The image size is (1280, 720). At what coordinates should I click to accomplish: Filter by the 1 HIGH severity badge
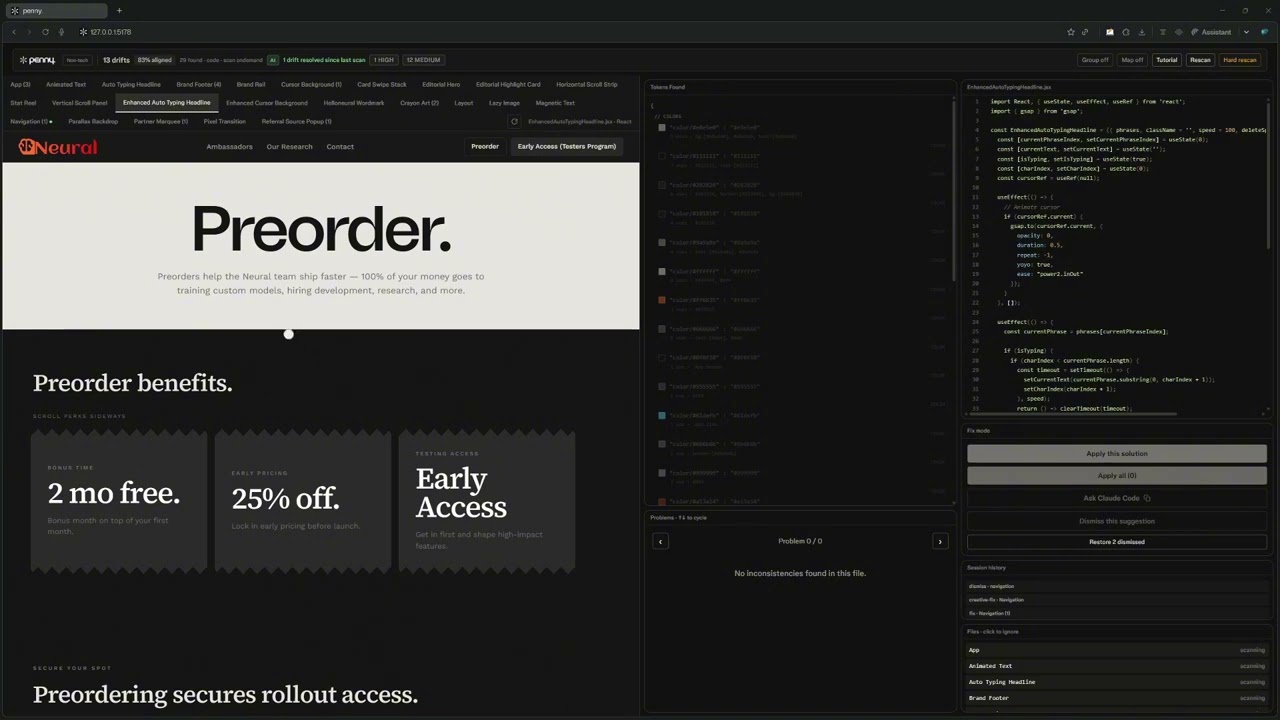tap(384, 60)
